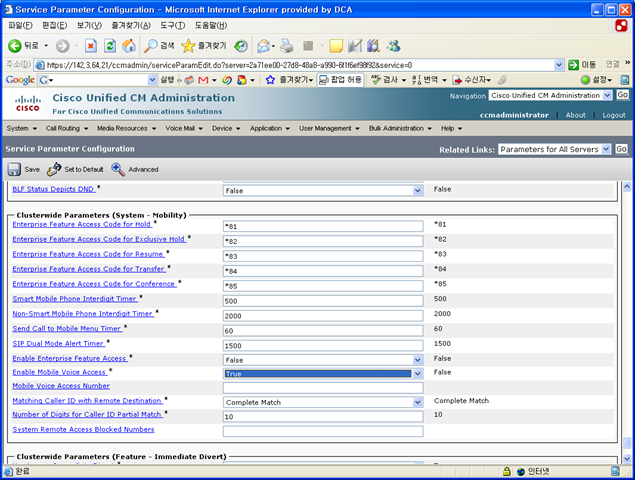Open the Call Routing menu

click(67, 128)
